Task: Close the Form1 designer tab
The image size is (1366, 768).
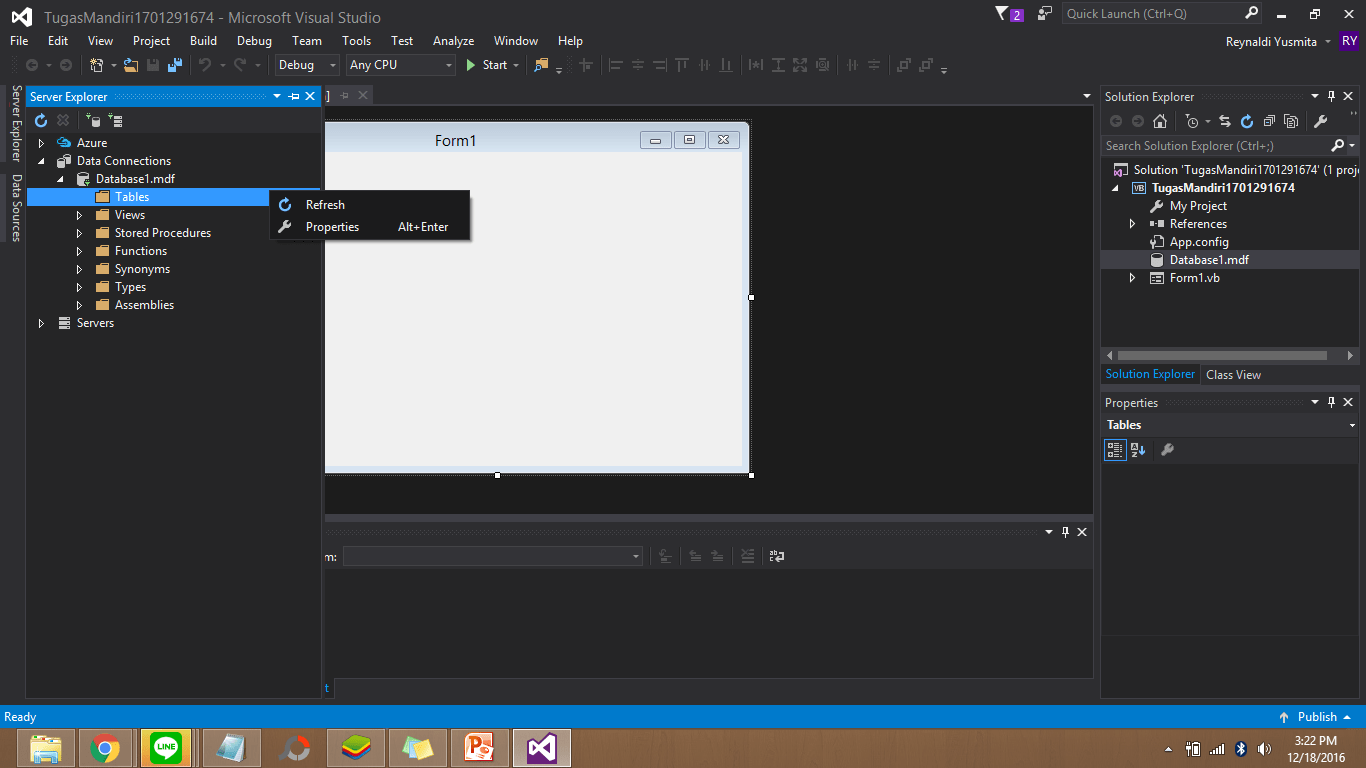Action: [363, 95]
